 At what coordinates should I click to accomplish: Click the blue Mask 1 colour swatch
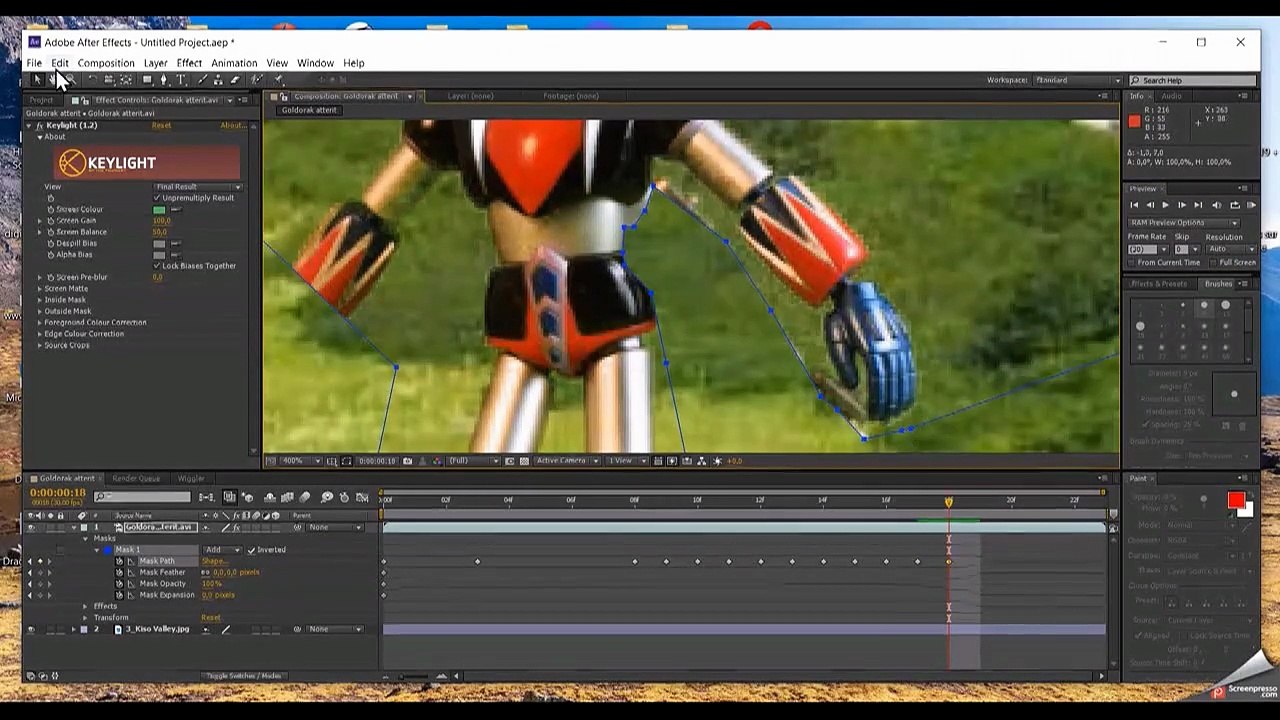[x=108, y=550]
